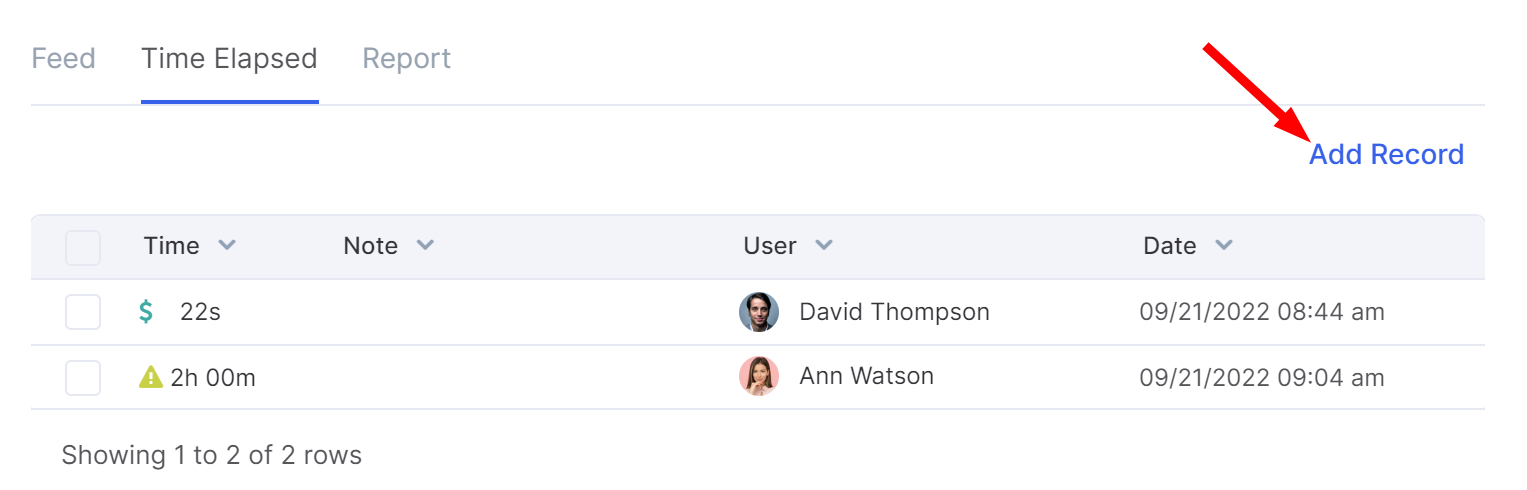Switch to the Feed tab
Viewport: 1527px width, 490px height.
click(x=63, y=59)
